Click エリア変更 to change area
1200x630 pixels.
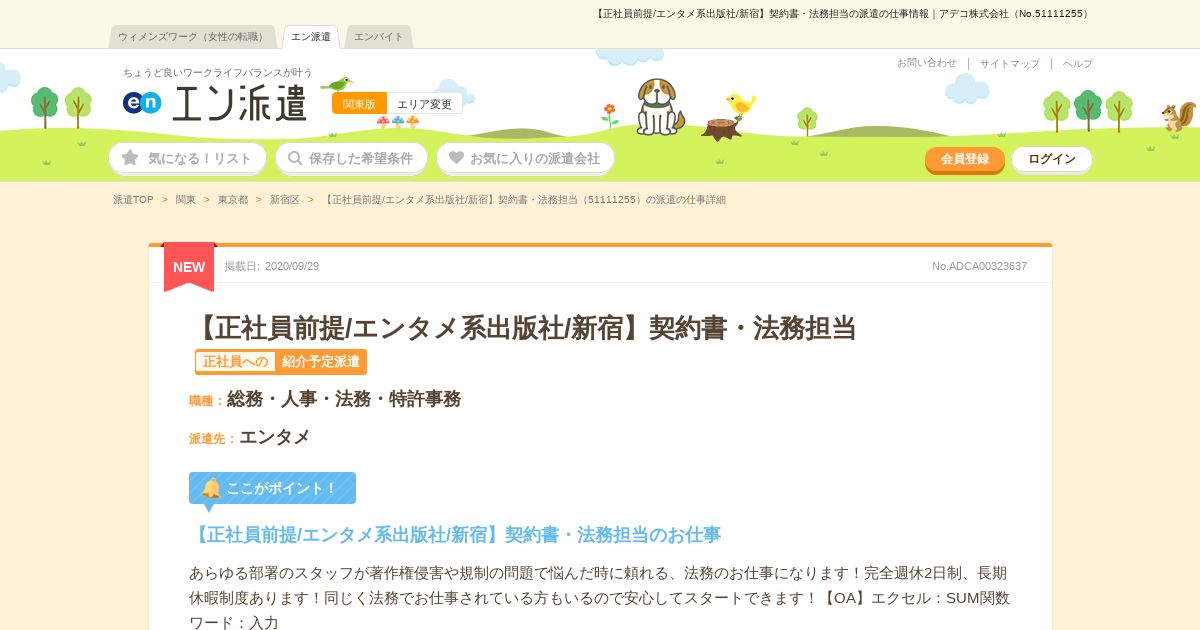(425, 104)
